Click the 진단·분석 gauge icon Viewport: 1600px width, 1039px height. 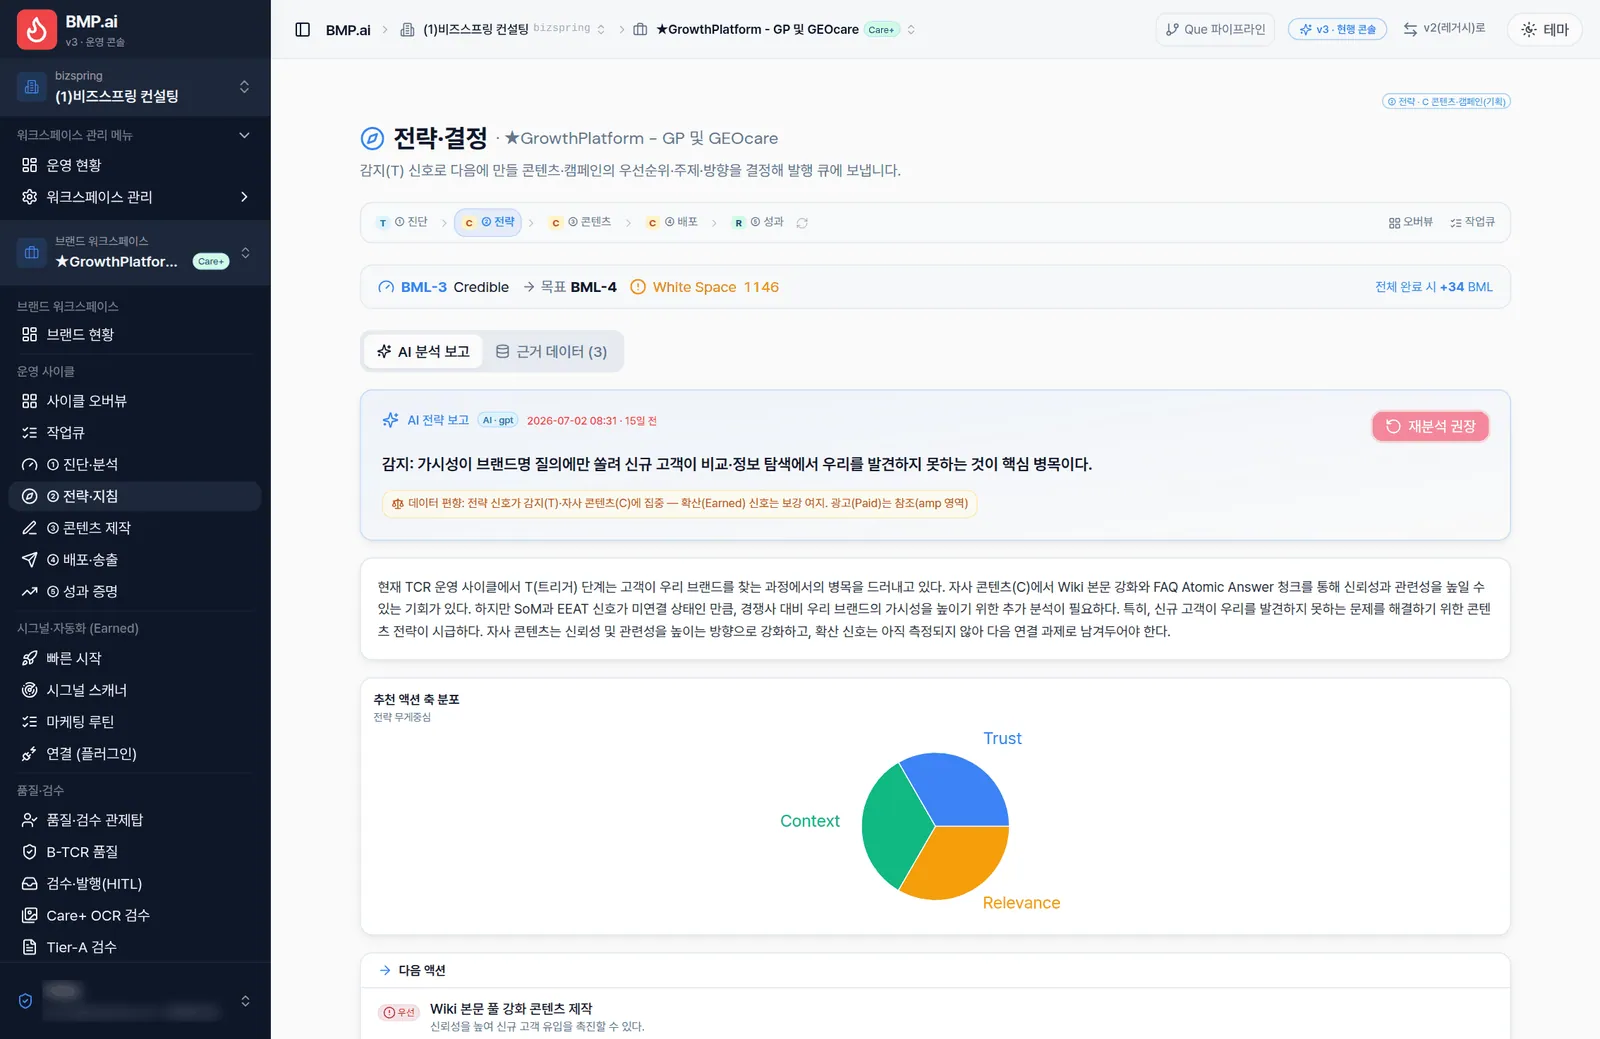[x=30, y=465]
